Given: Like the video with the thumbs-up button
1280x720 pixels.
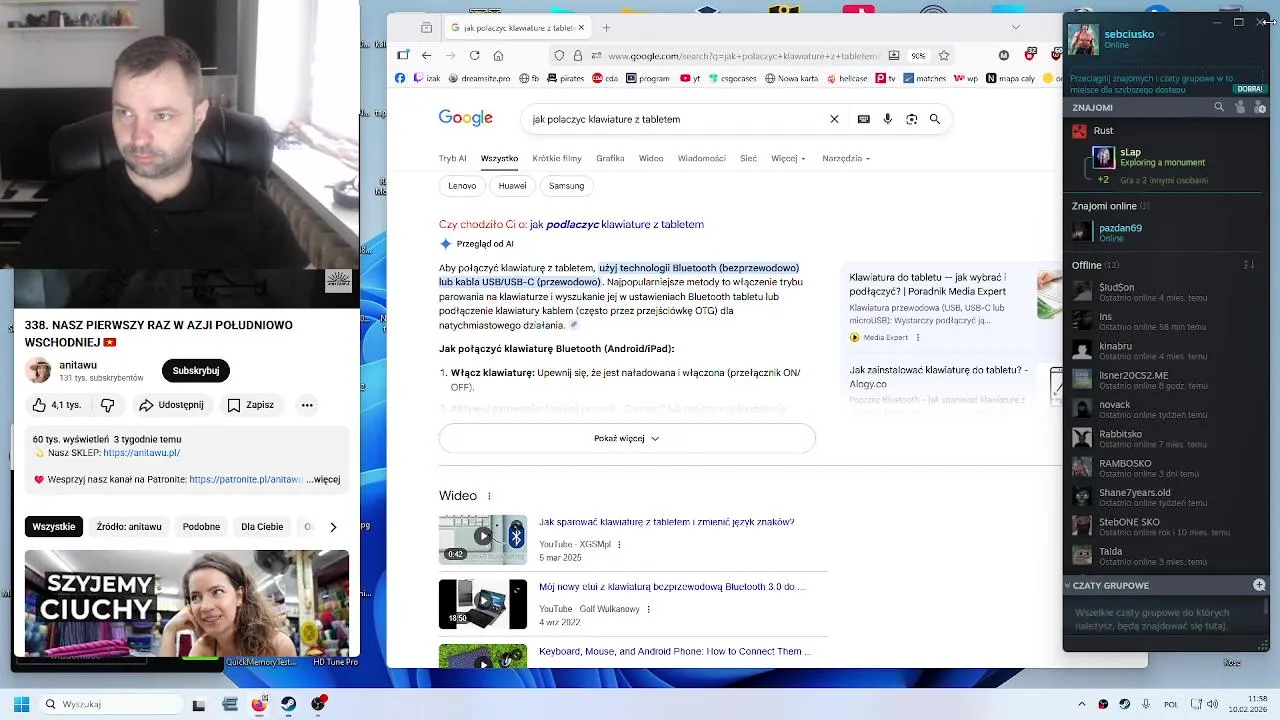Looking at the screenshot, I should point(56,405).
